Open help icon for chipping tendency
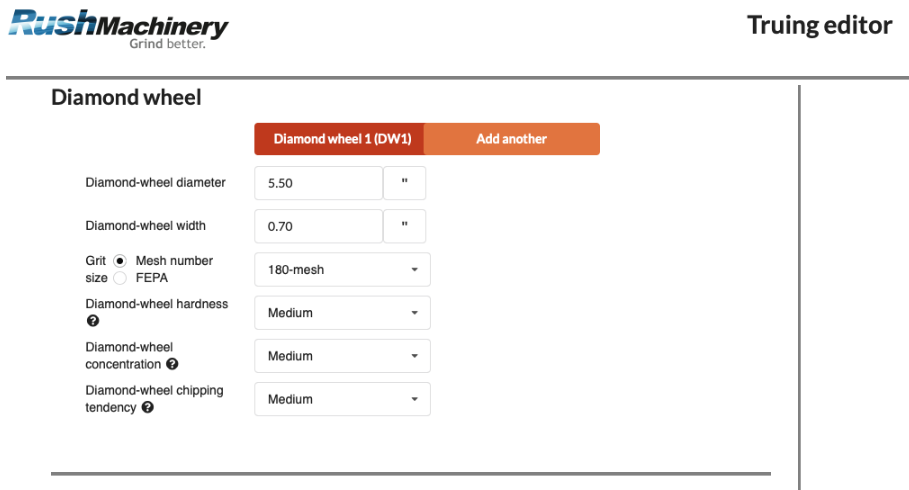The width and height of the screenshot is (909, 490). [148, 407]
